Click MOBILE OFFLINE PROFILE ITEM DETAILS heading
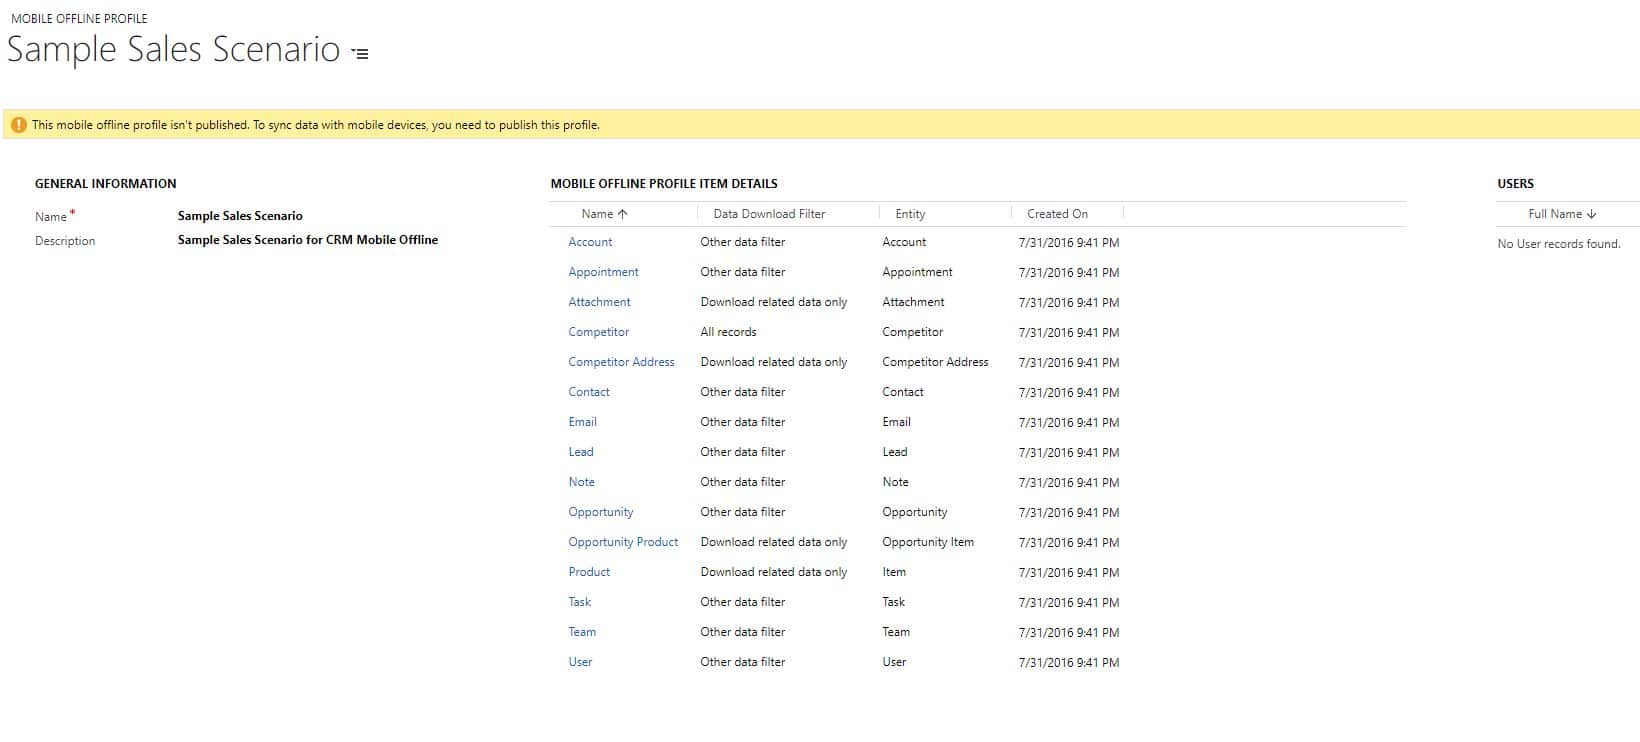The width and height of the screenshot is (1640, 742). pyautogui.click(x=664, y=184)
